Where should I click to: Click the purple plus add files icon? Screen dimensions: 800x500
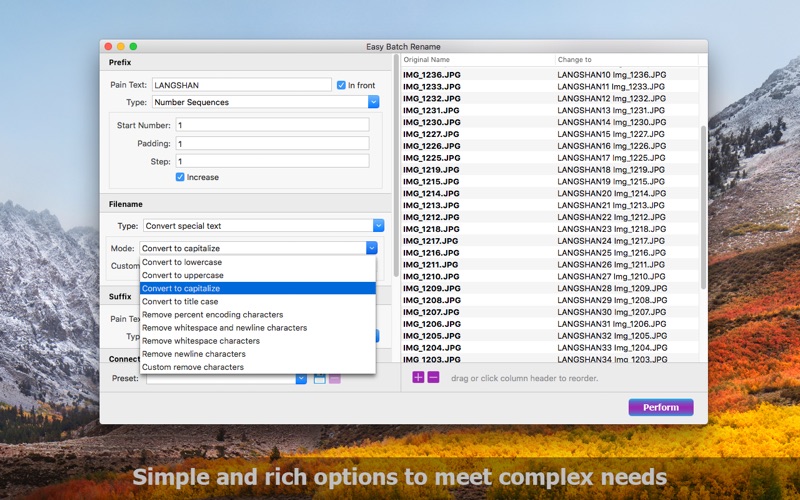point(418,378)
